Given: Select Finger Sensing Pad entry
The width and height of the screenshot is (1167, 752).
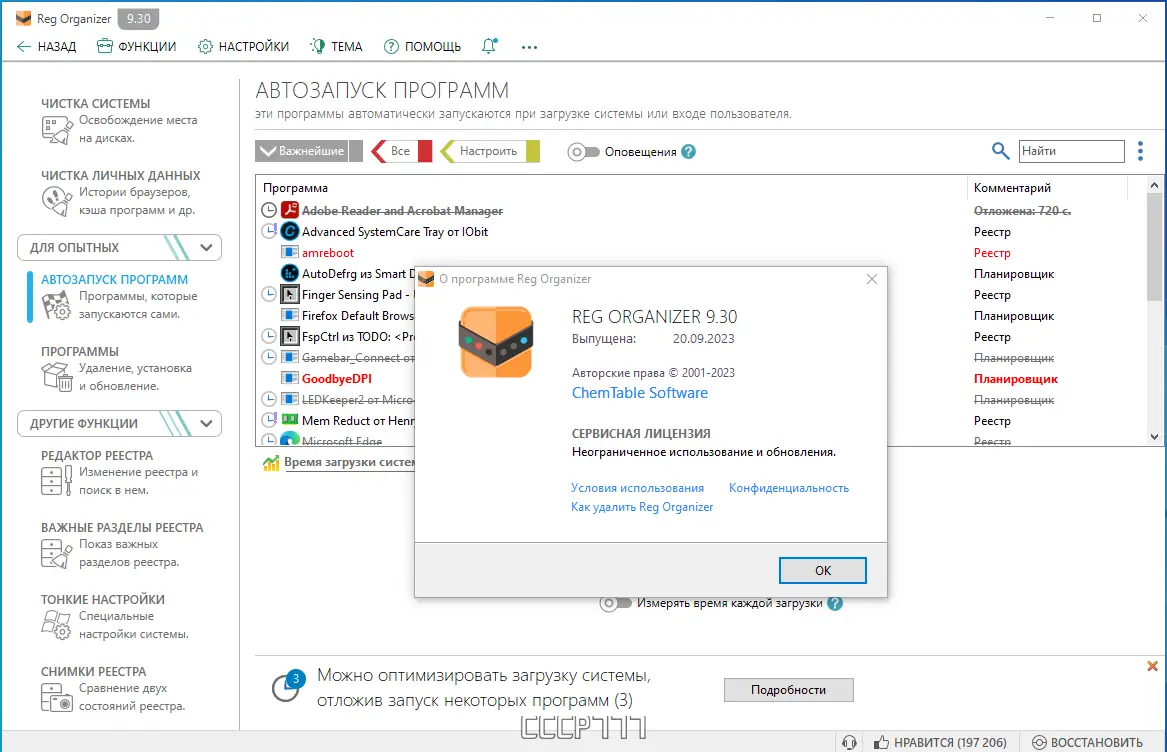Looking at the screenshot, I should coord(357,295).
